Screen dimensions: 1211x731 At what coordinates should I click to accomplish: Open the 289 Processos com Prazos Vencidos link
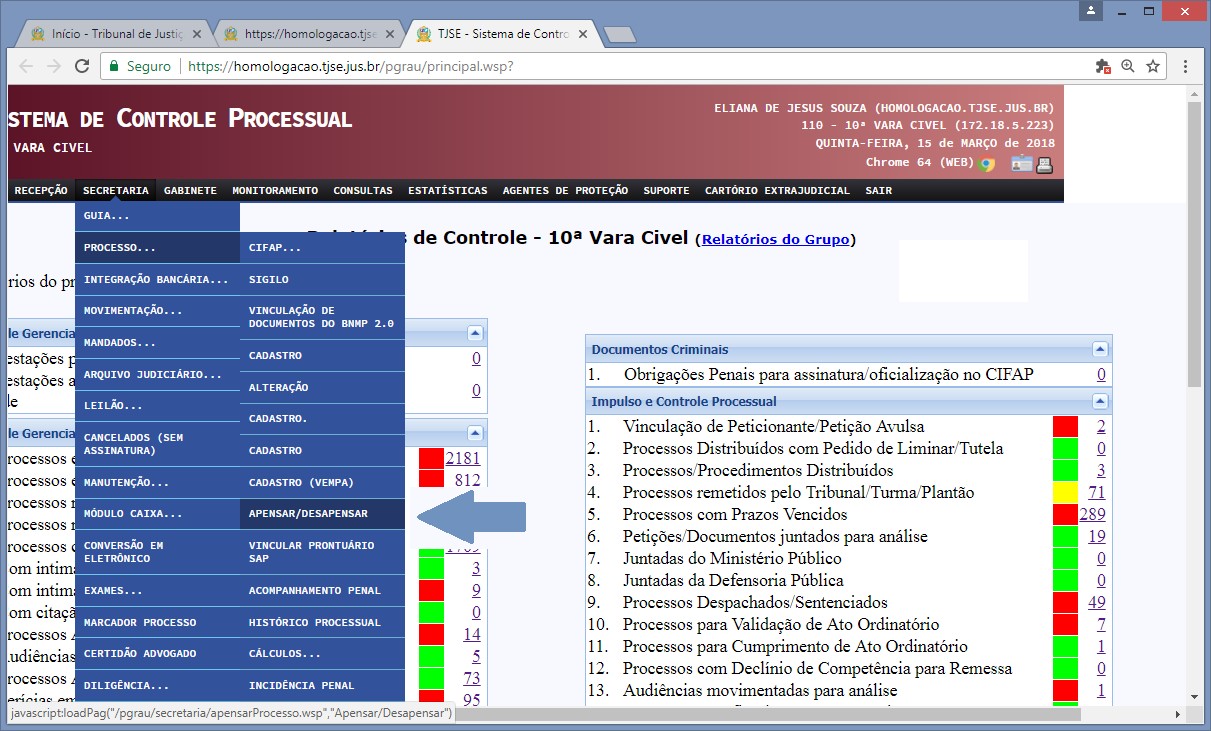tap(1092, 515)
